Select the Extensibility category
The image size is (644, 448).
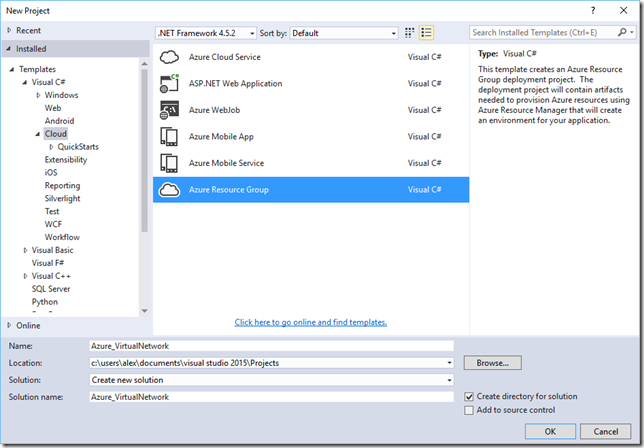point(66,160)
